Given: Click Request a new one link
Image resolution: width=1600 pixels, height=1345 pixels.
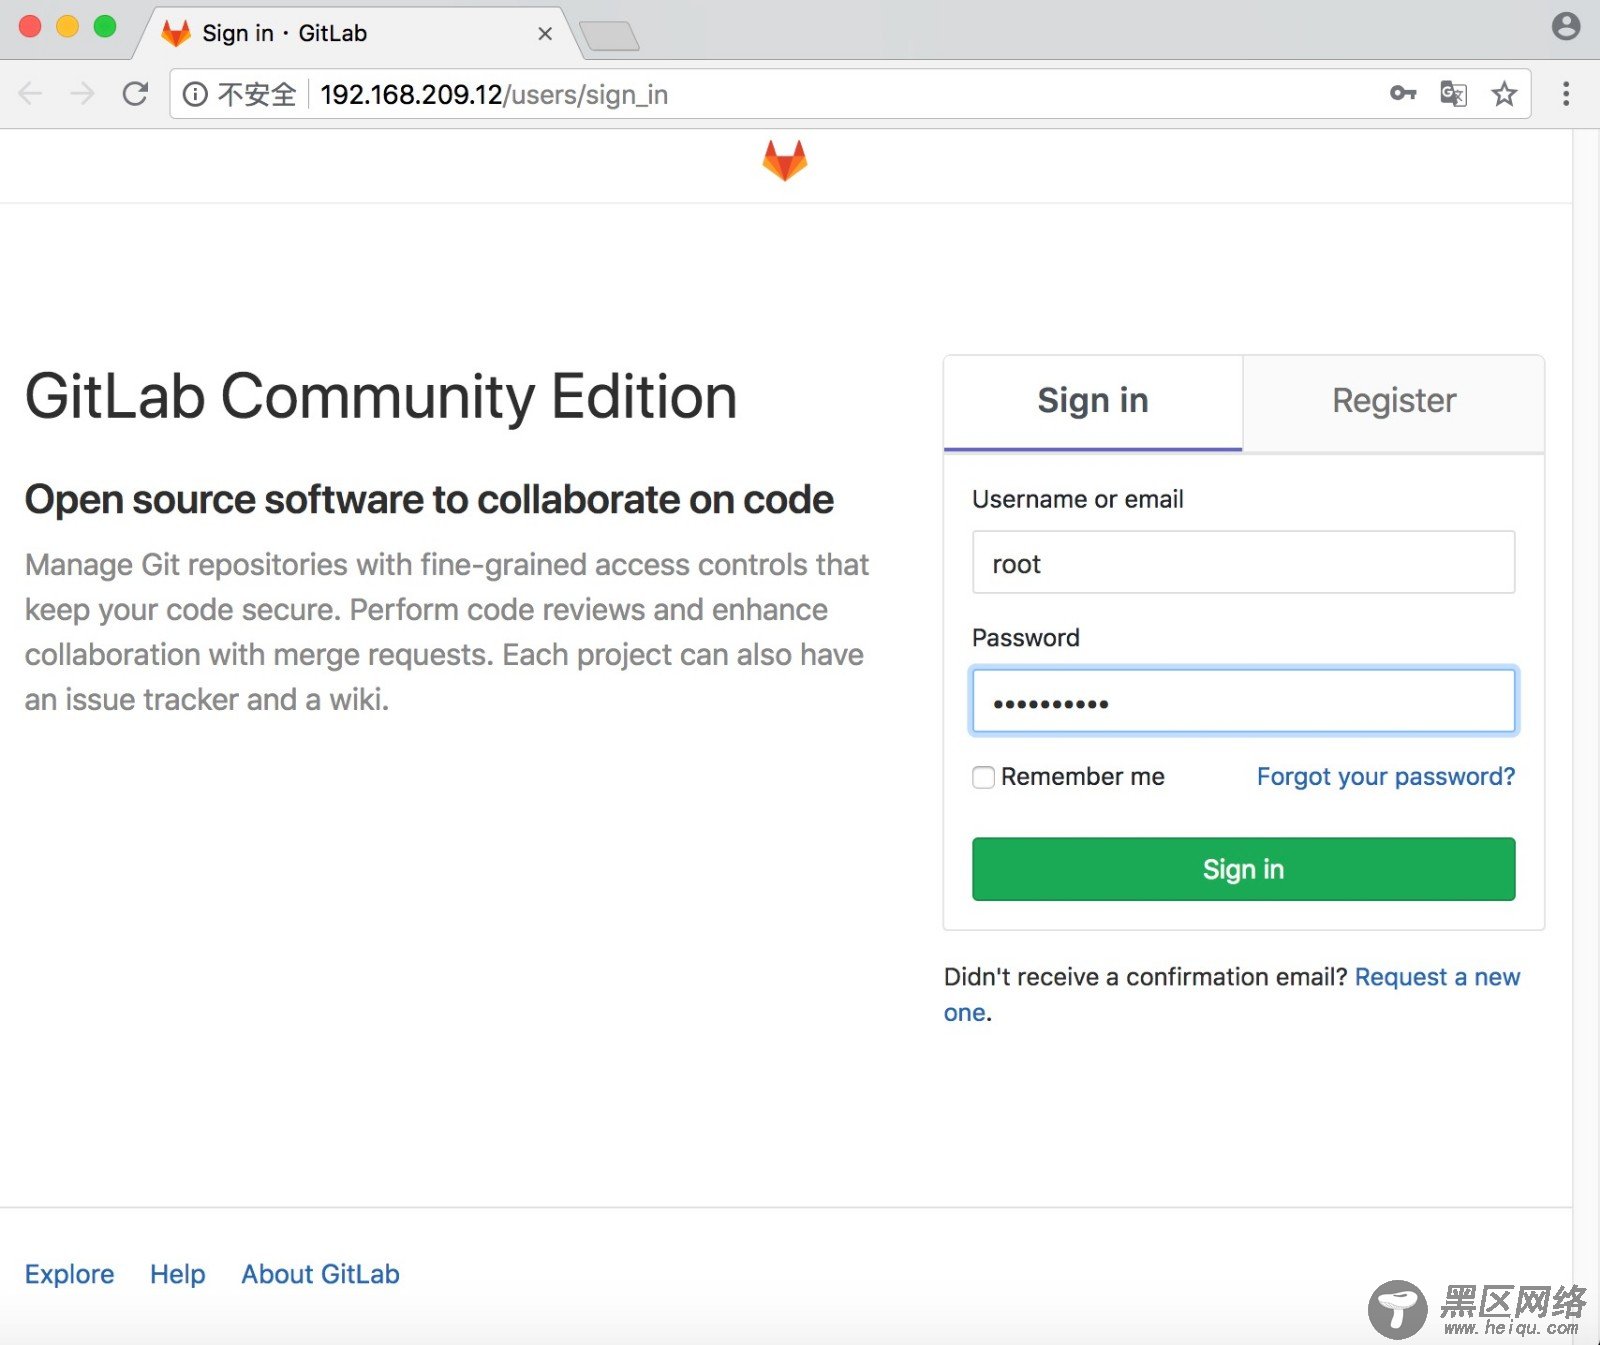Looking at the screenshot, I should coord(1437,977).
